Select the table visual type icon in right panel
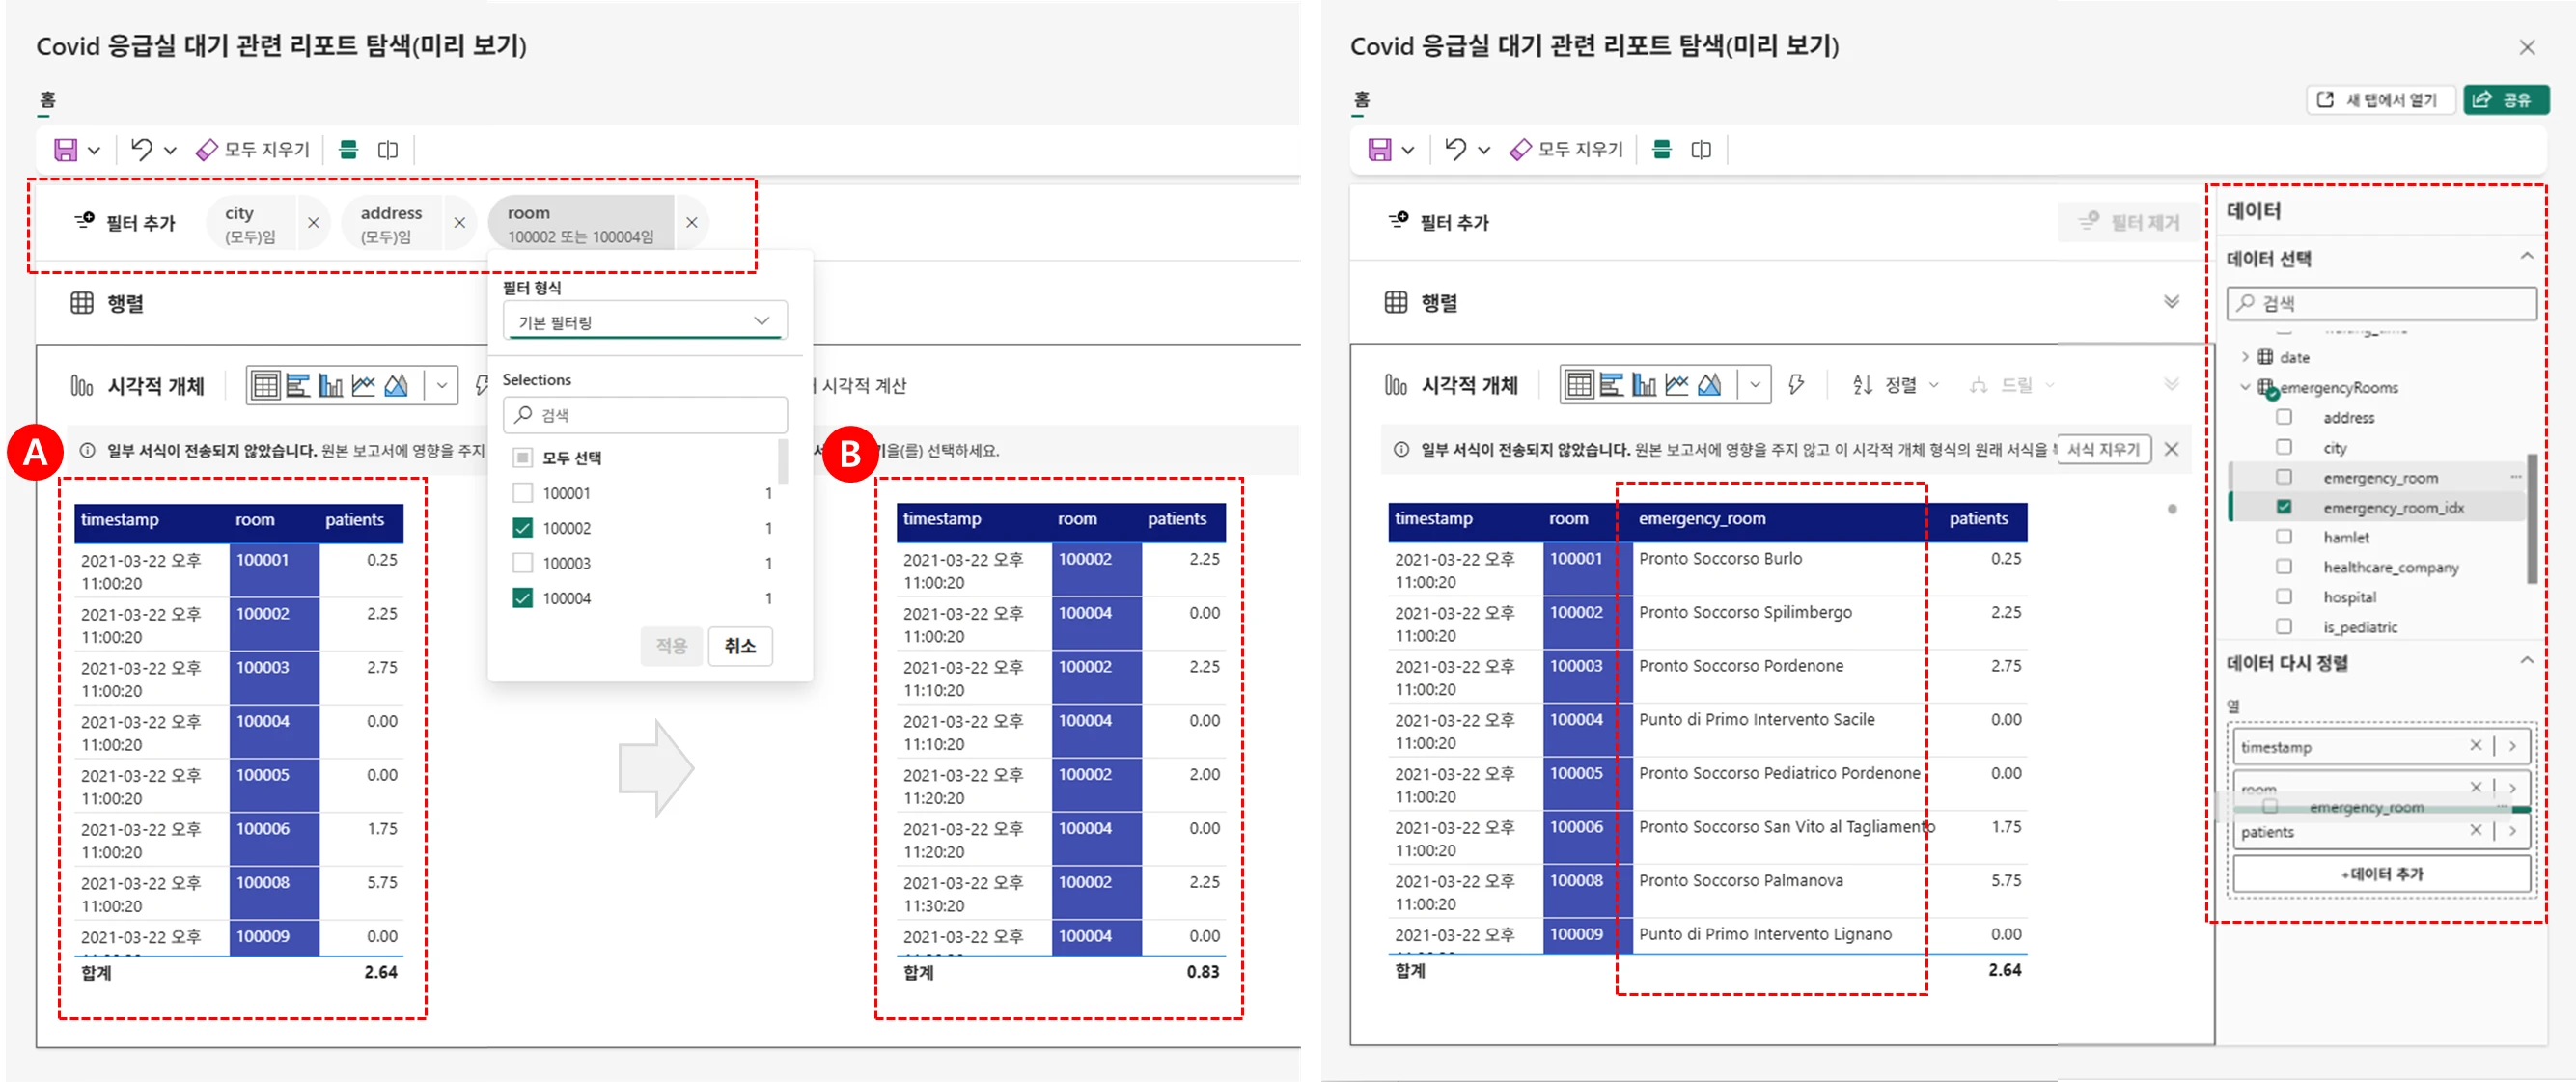Viewport: 2576px width, 1082px height. [1578, 385]
